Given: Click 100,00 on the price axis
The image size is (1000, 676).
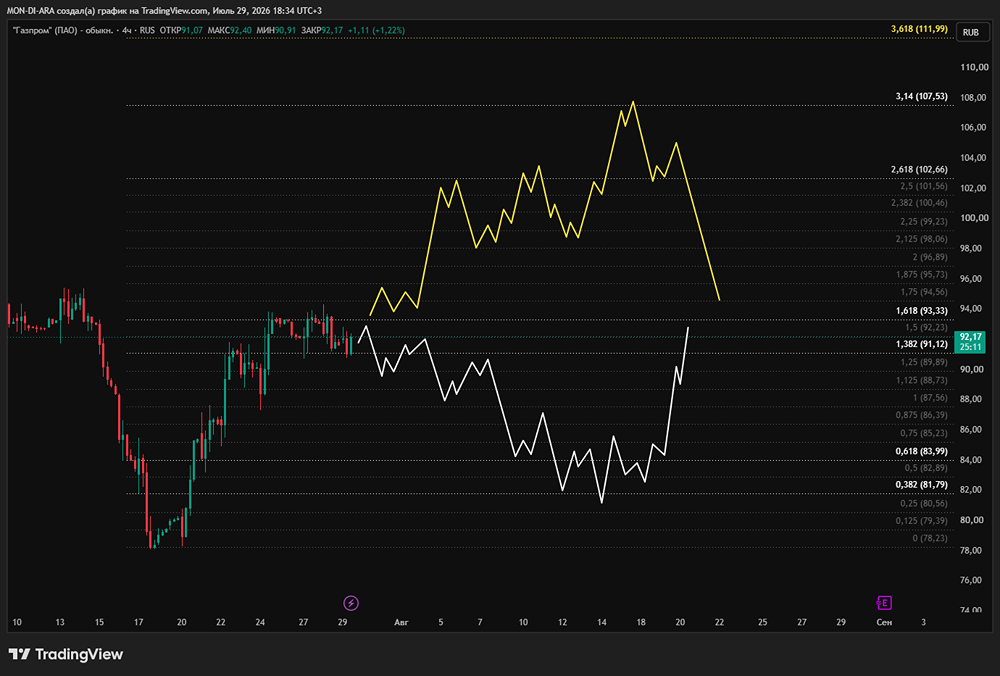Looking at the screenshot, I should 974,218.
